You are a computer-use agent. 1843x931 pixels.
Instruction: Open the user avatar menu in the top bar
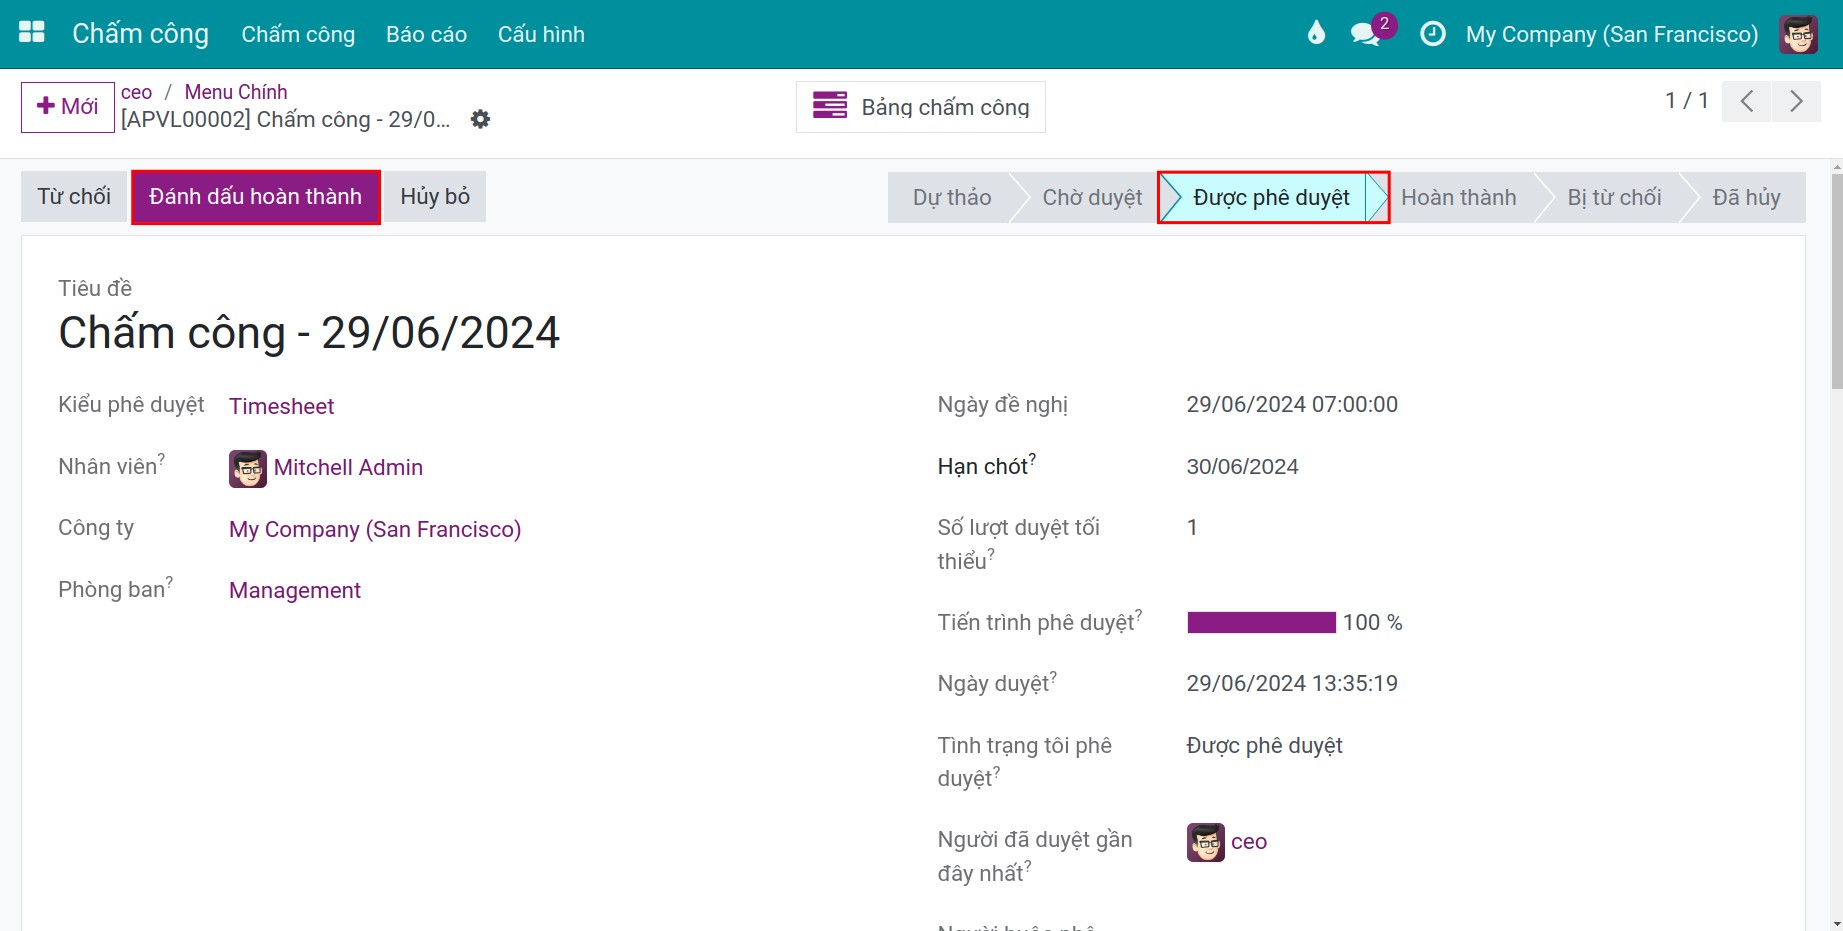(1798, 34)
